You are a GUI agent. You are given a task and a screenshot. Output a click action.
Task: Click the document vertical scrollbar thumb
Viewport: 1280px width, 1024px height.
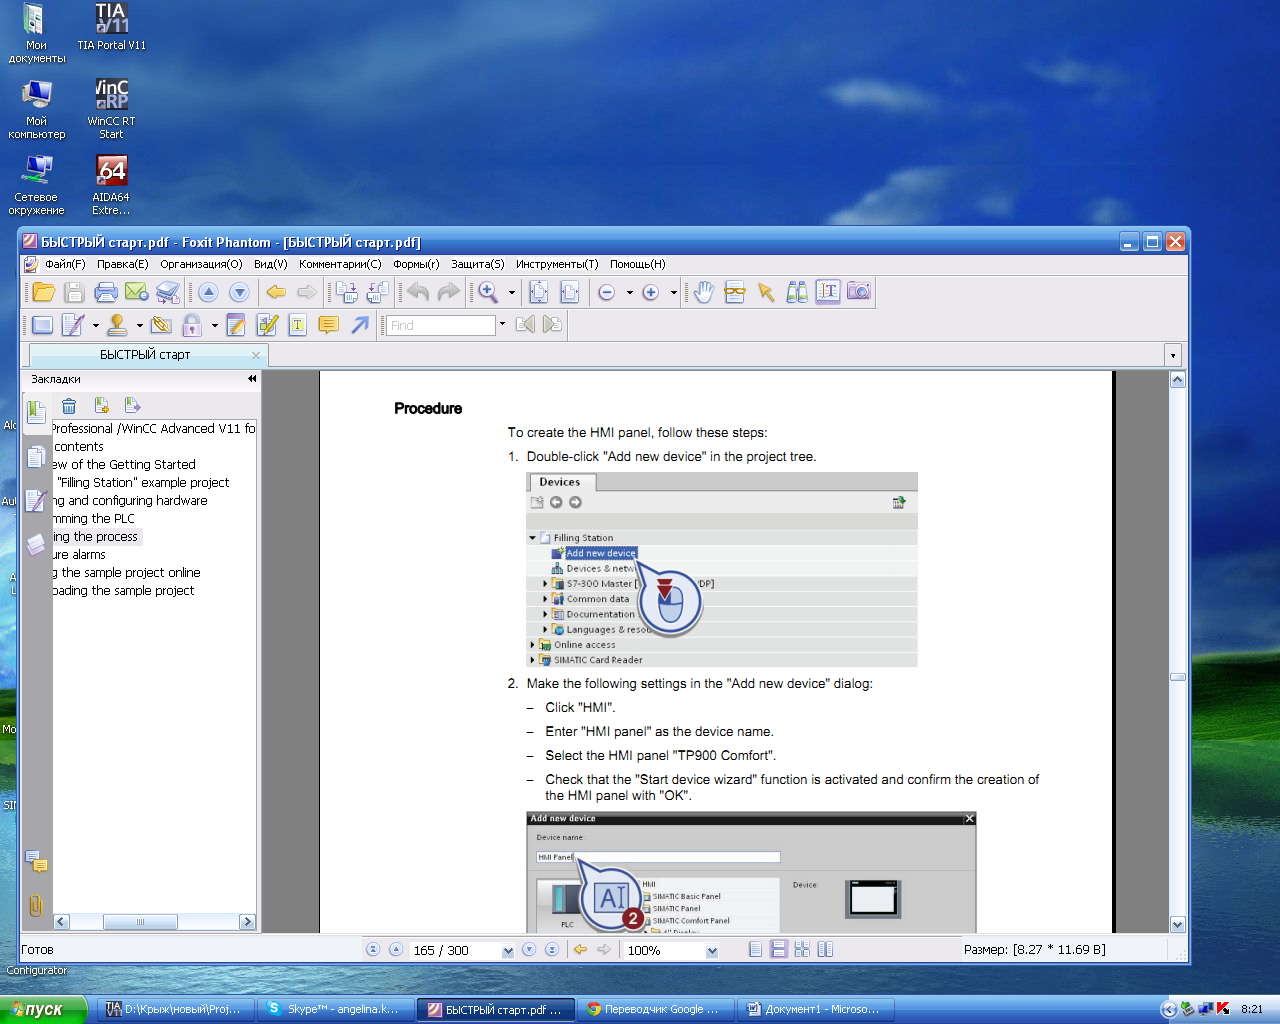[x=1178, y=677]
